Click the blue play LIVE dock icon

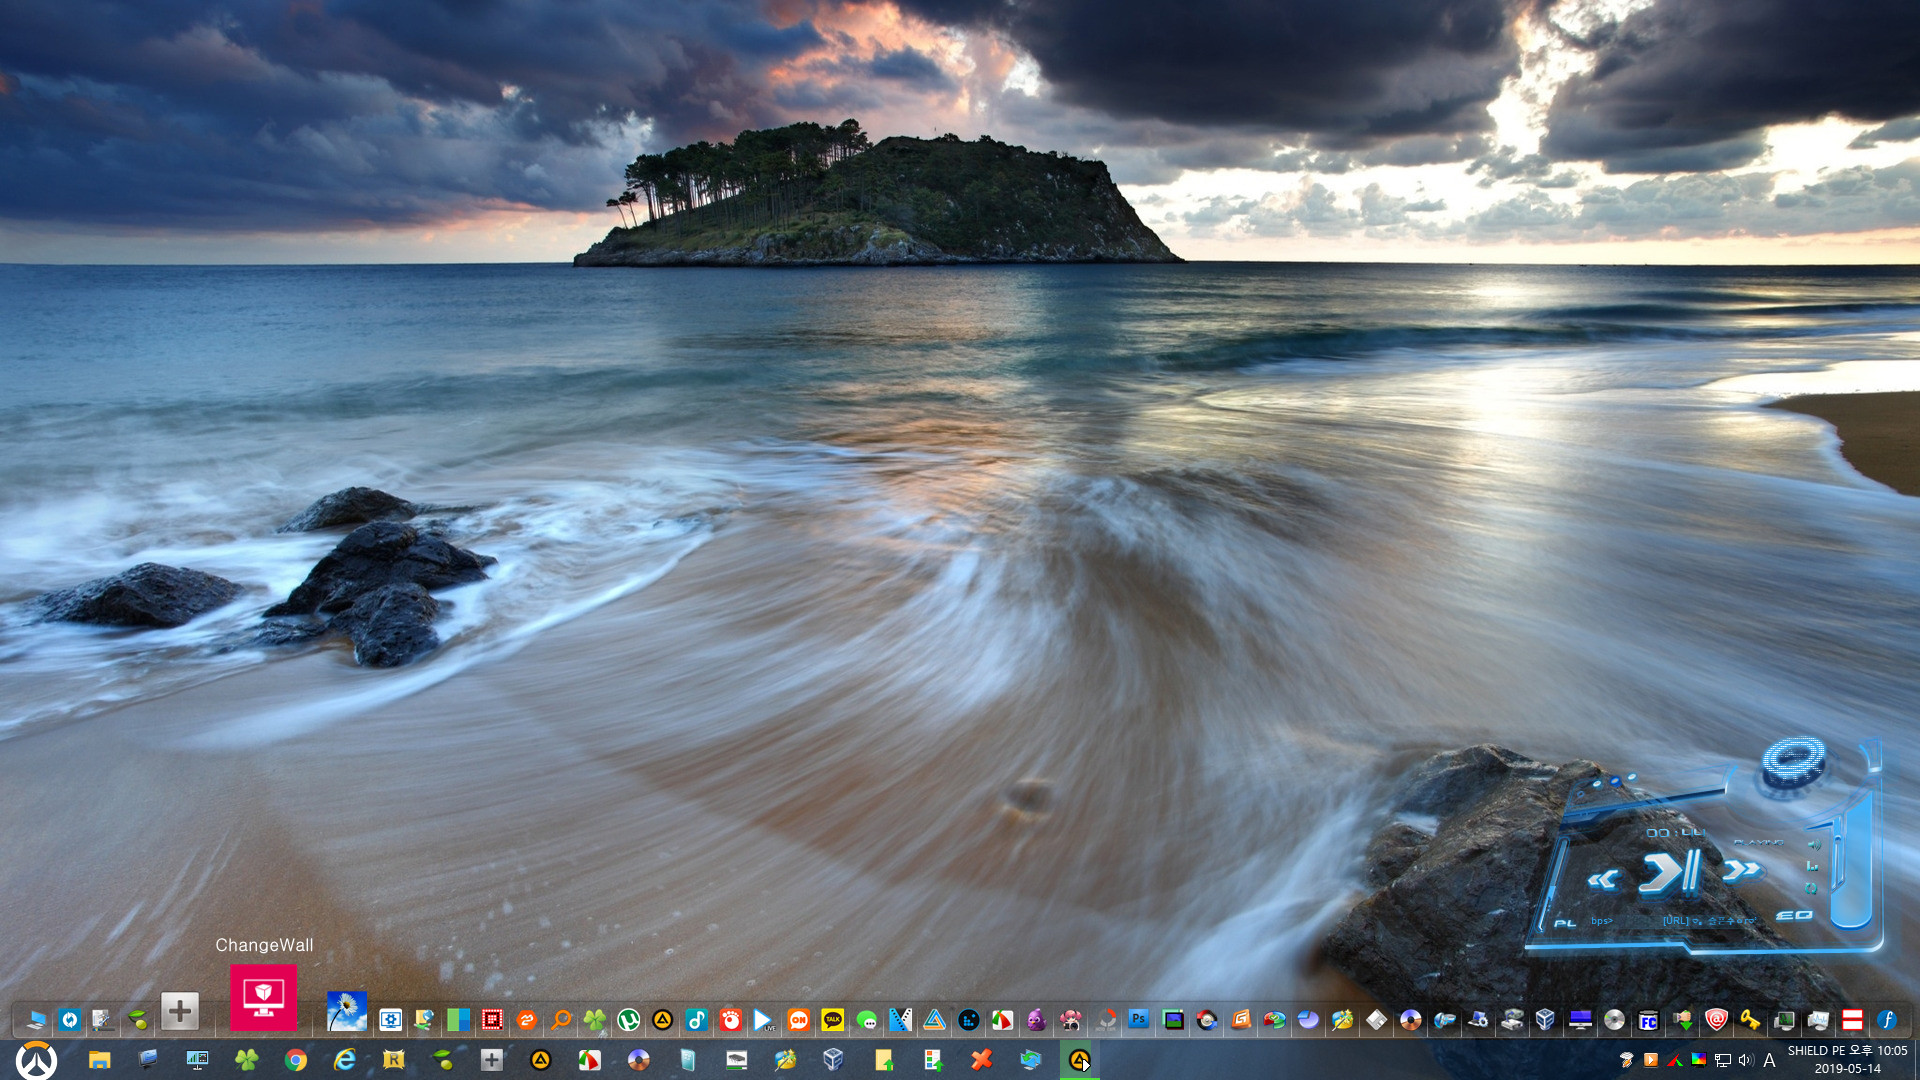coord(763,1019)
